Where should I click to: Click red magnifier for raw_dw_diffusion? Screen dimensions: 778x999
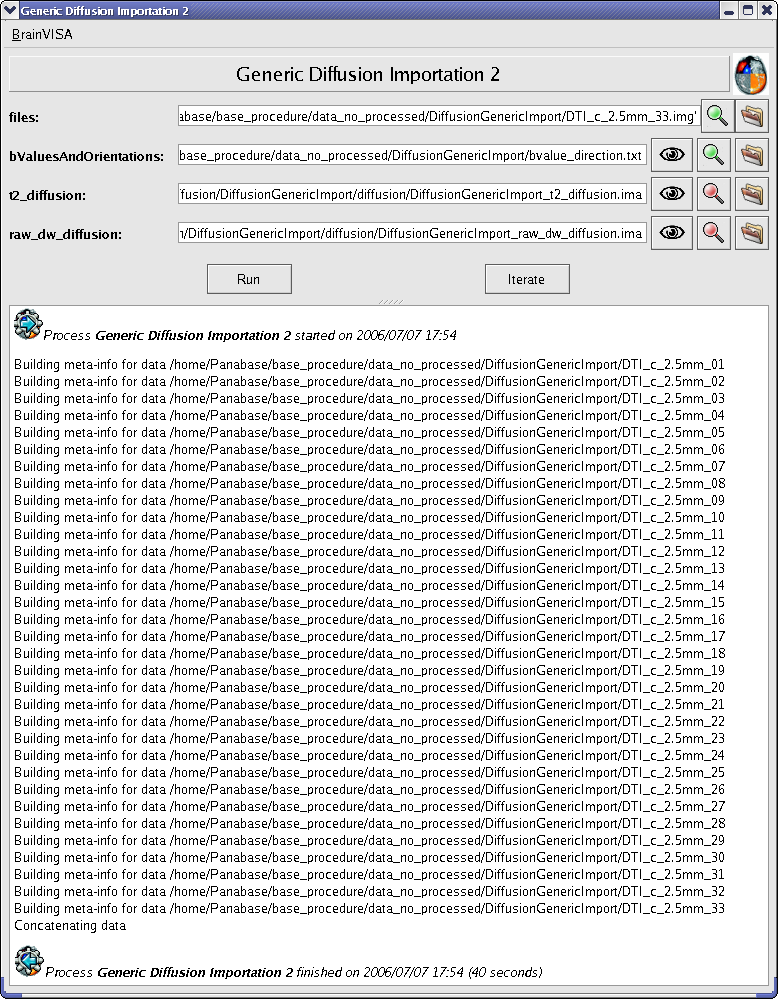(713, 233)
